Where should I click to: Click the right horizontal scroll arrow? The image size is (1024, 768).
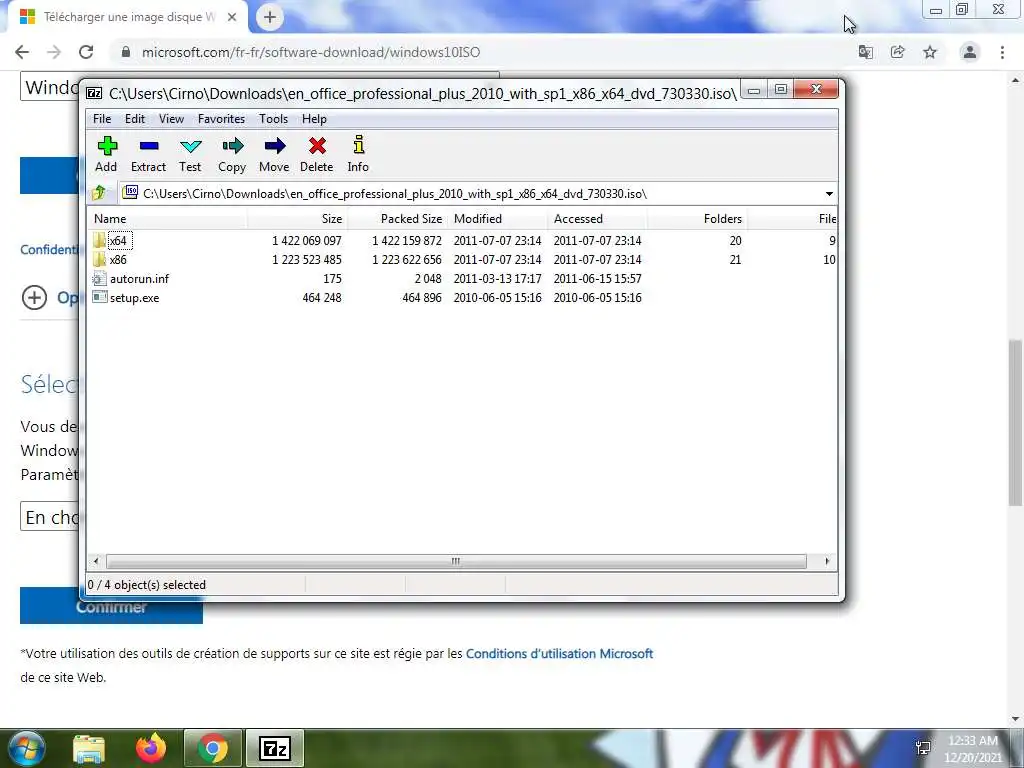pyautogui.click(x=827, y=561)
